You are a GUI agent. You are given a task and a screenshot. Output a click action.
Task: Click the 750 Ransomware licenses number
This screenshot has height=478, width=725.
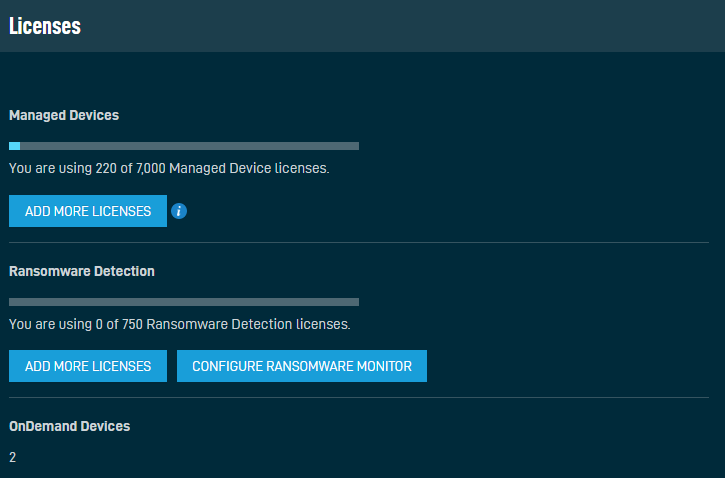[132, 324]
